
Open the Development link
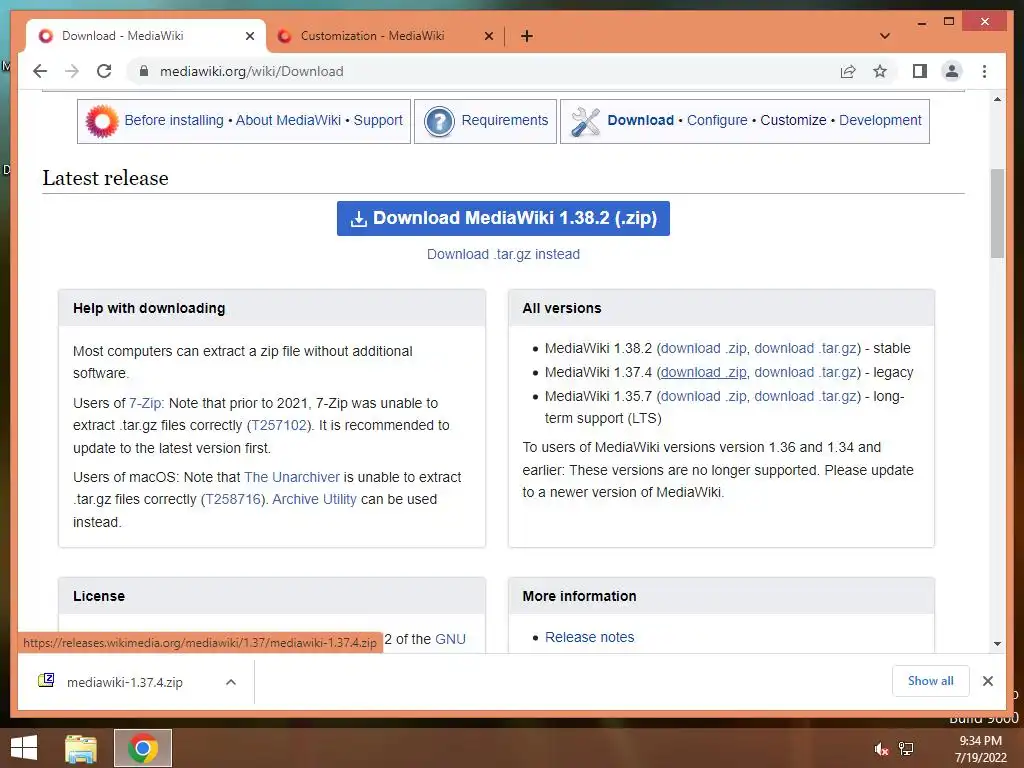[x=880, y=120]
